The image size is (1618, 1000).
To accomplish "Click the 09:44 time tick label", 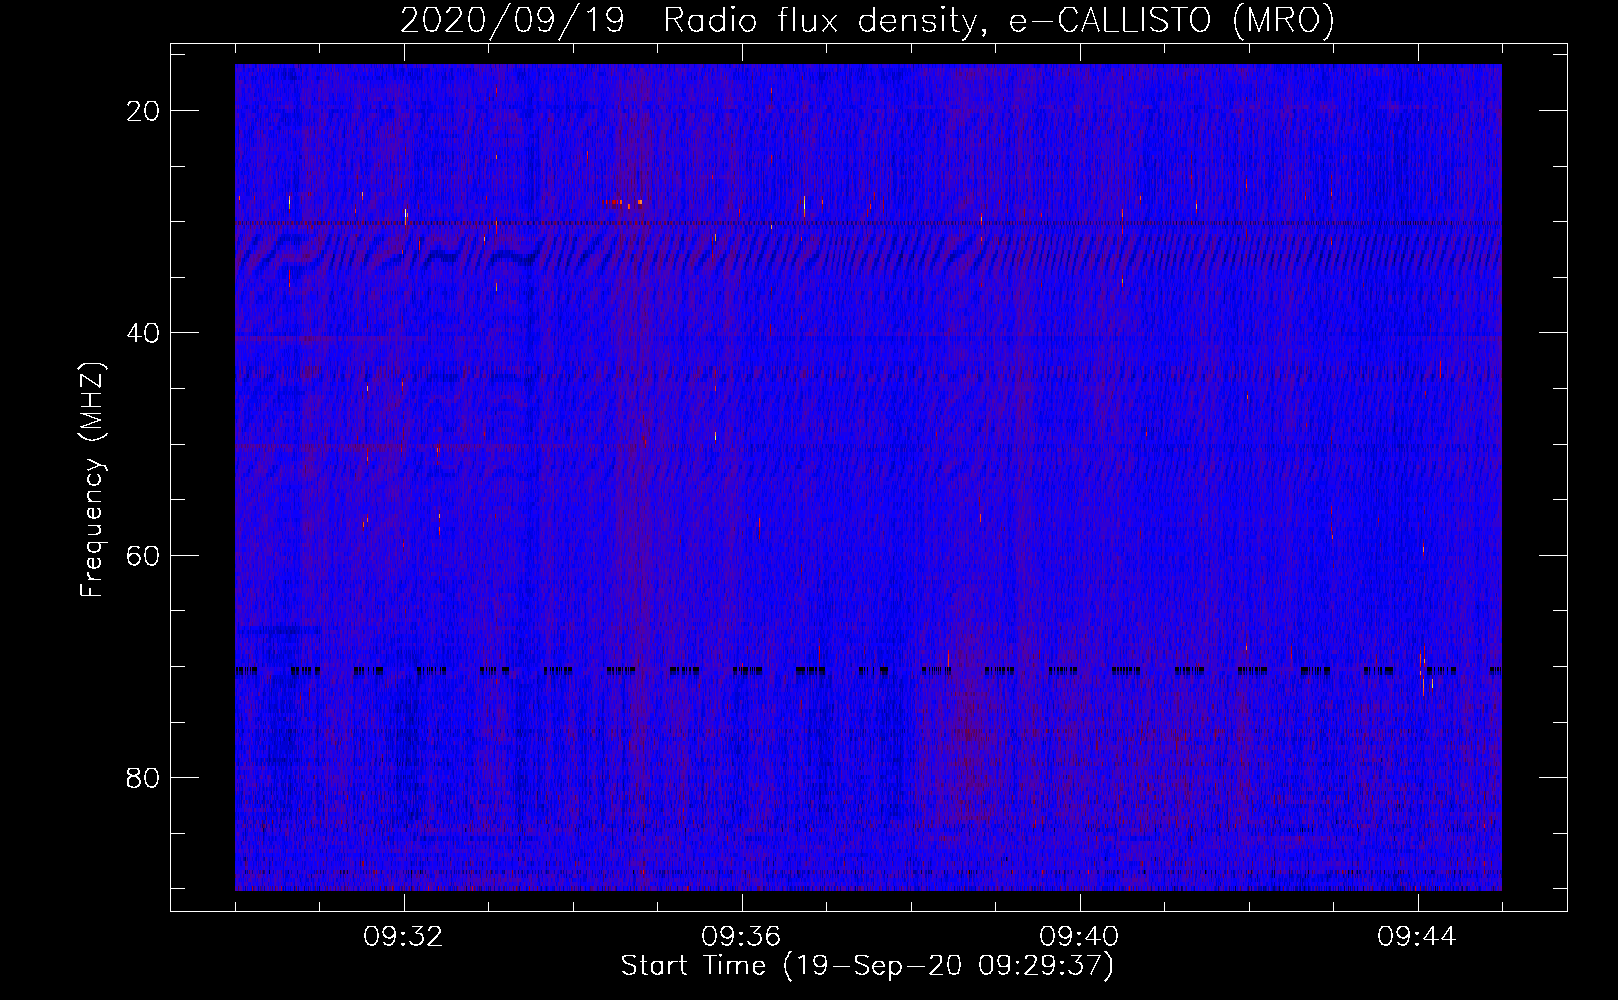I will [x=1418, y=937].
